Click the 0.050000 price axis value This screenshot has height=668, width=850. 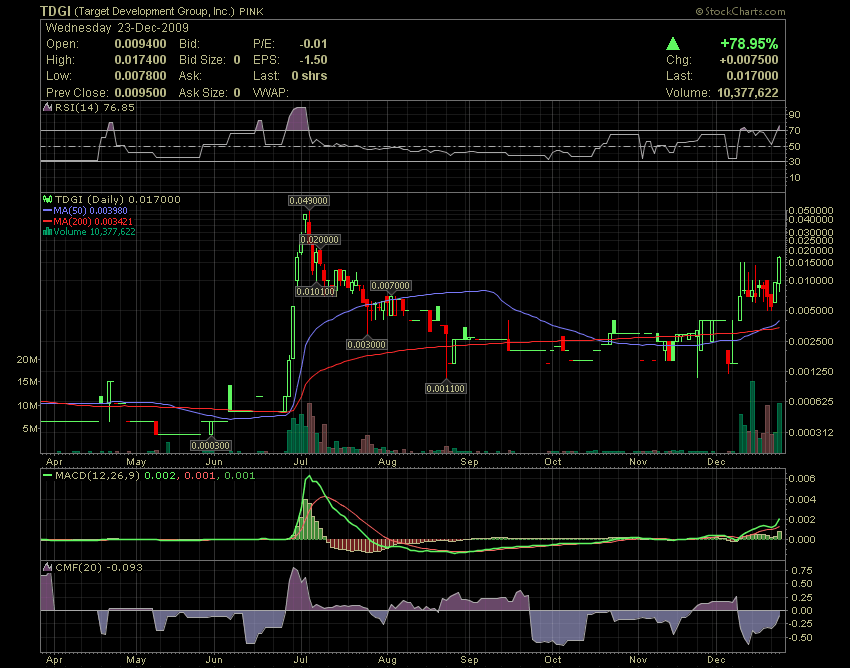pyautogui.click(x=811, y=210)
